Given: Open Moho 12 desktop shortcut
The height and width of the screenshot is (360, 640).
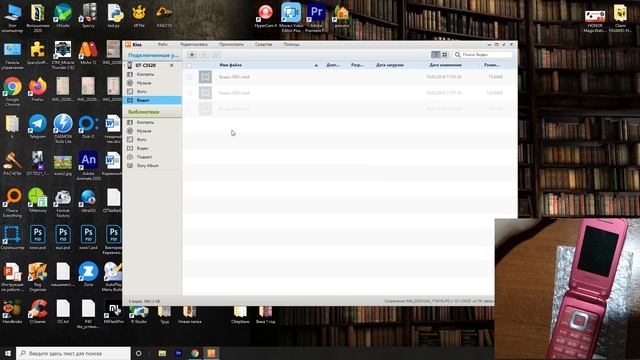Looking at the screenshot, I should tap(88, 52).
